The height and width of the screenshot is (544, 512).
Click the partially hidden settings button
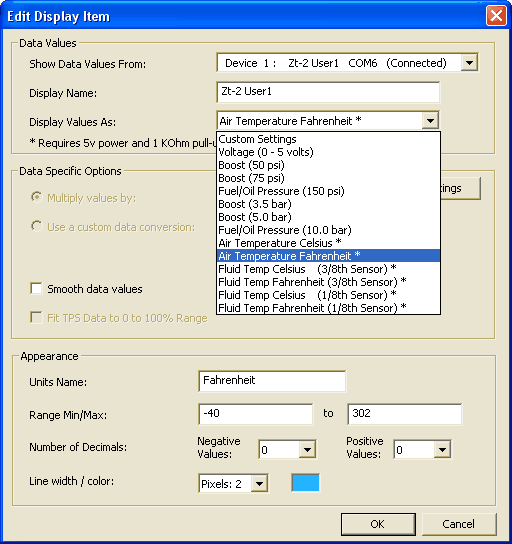[461, 188]
